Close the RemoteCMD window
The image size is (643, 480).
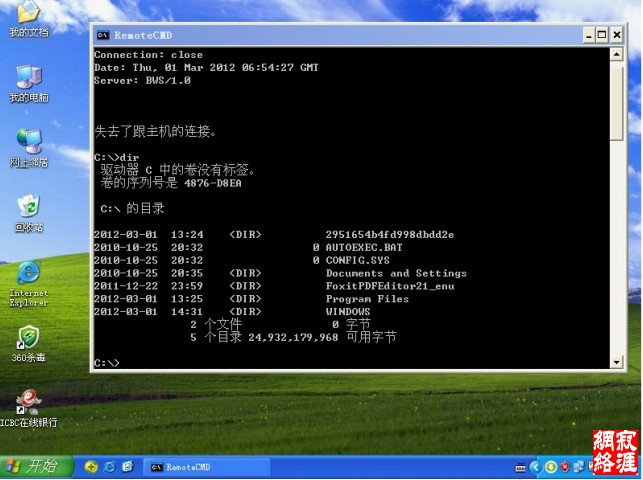coord(616,35)
